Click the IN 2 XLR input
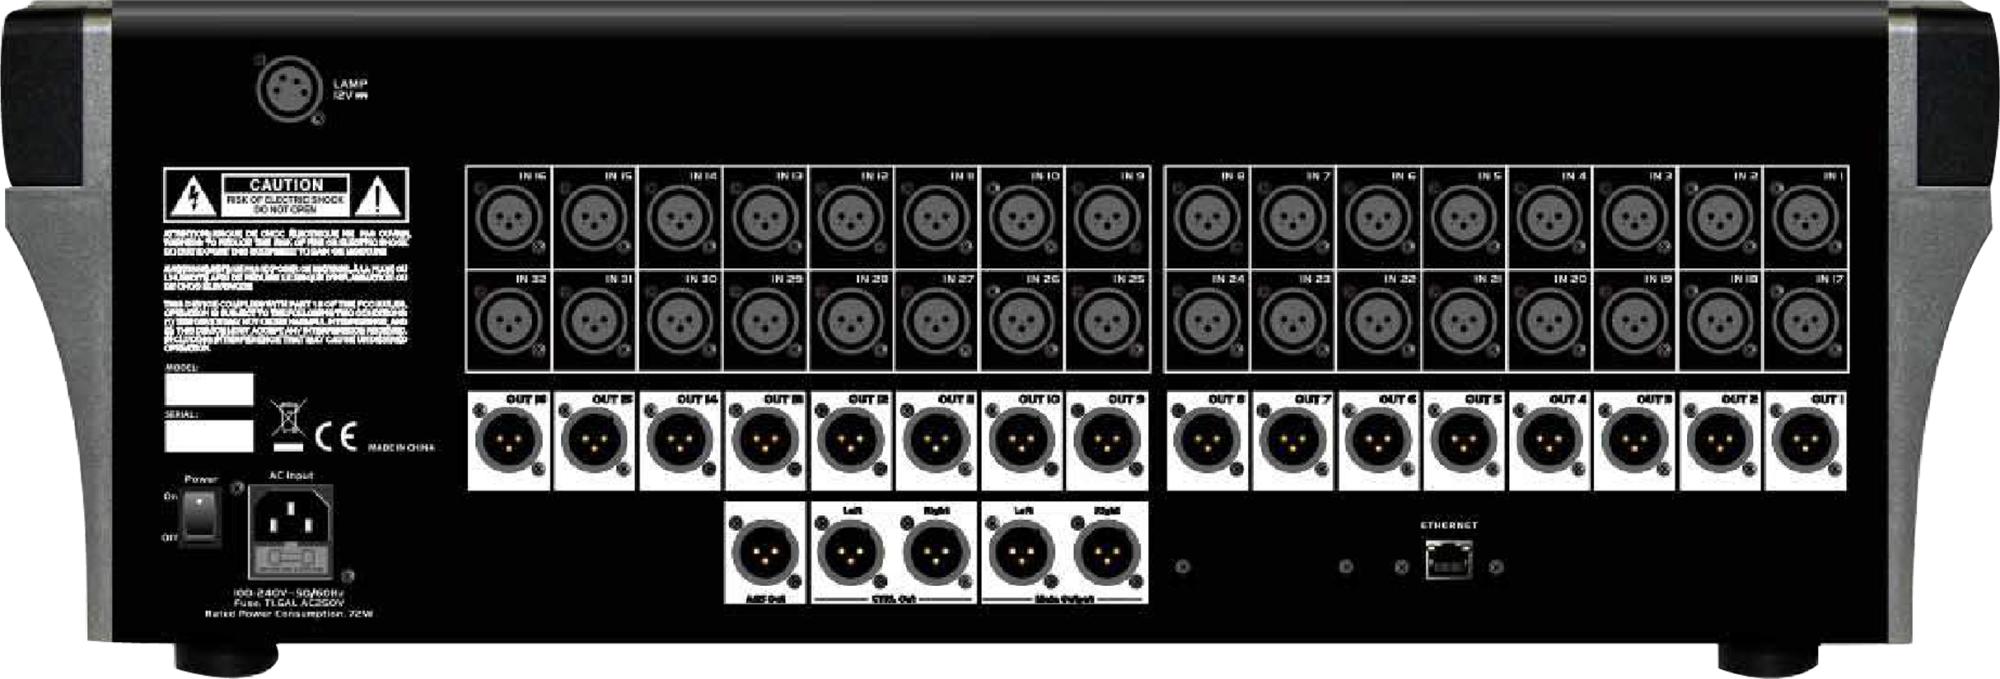 tap(1720, 217)
